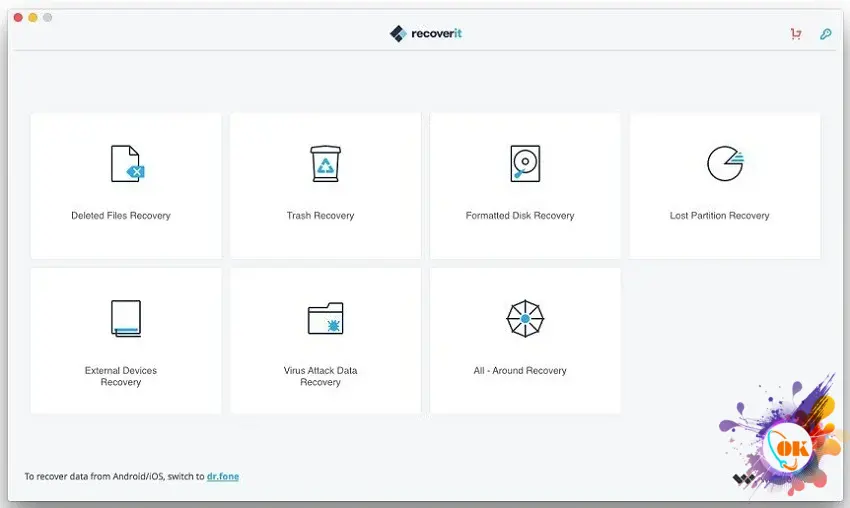Click the key registration icon
The image size is (850, 508).
click(826, 34)
